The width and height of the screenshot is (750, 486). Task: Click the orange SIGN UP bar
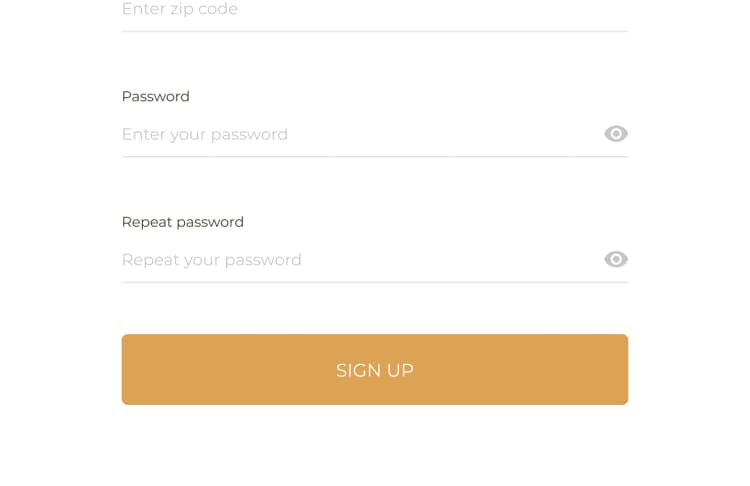coord(374,370)
